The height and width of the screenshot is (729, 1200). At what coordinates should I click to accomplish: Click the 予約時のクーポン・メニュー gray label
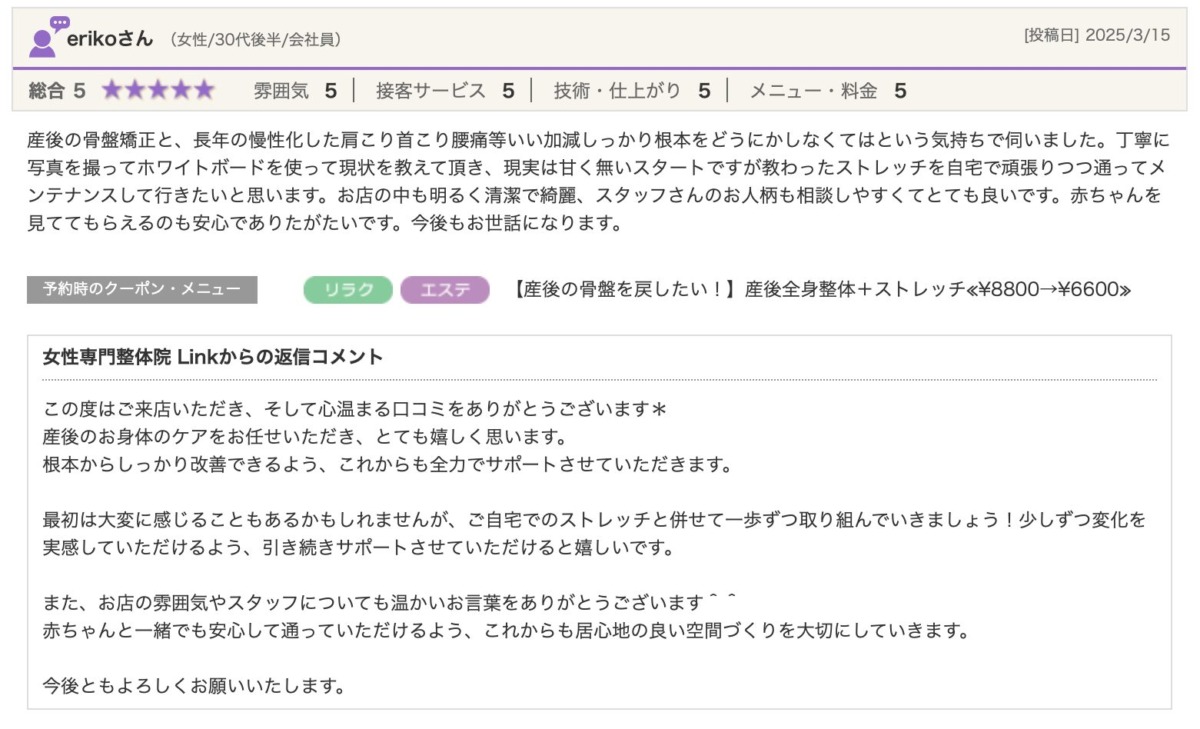pos(142,290)
